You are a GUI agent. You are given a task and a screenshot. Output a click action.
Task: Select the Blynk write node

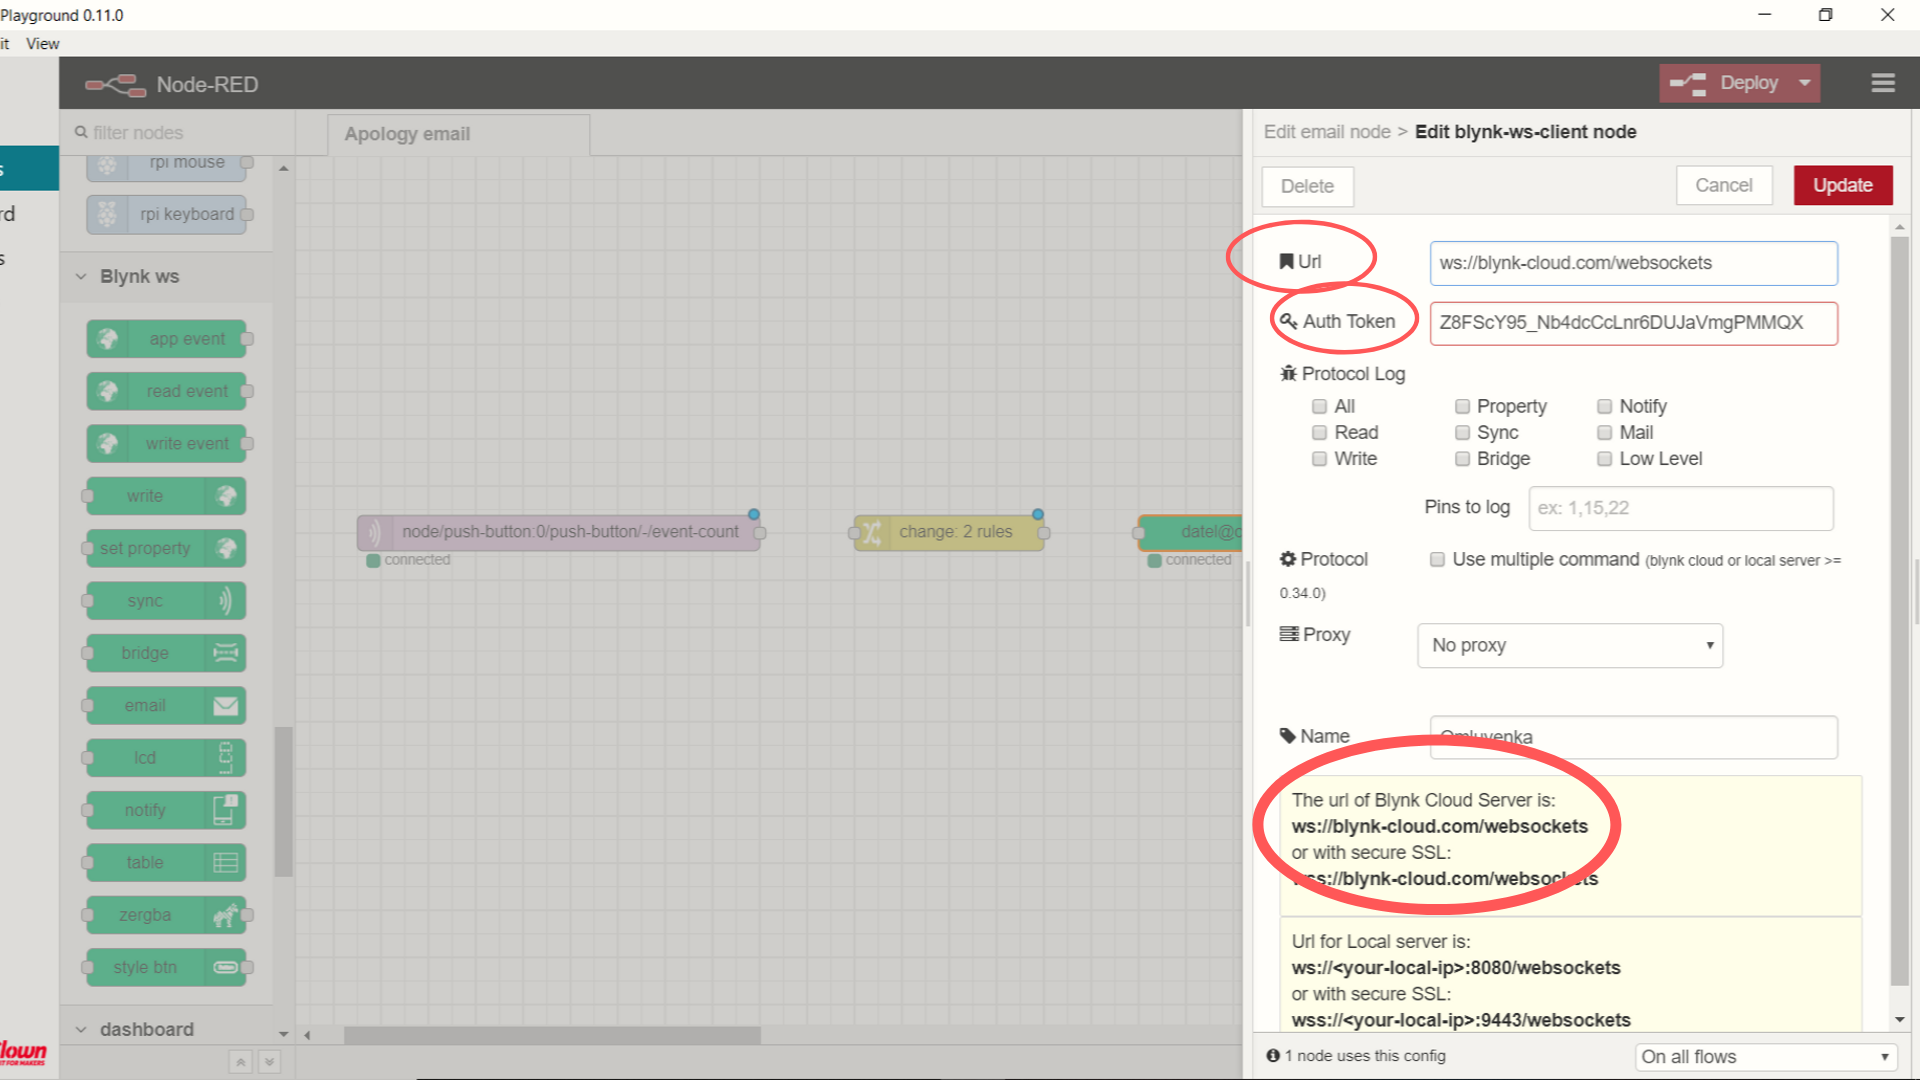[166, 496]
